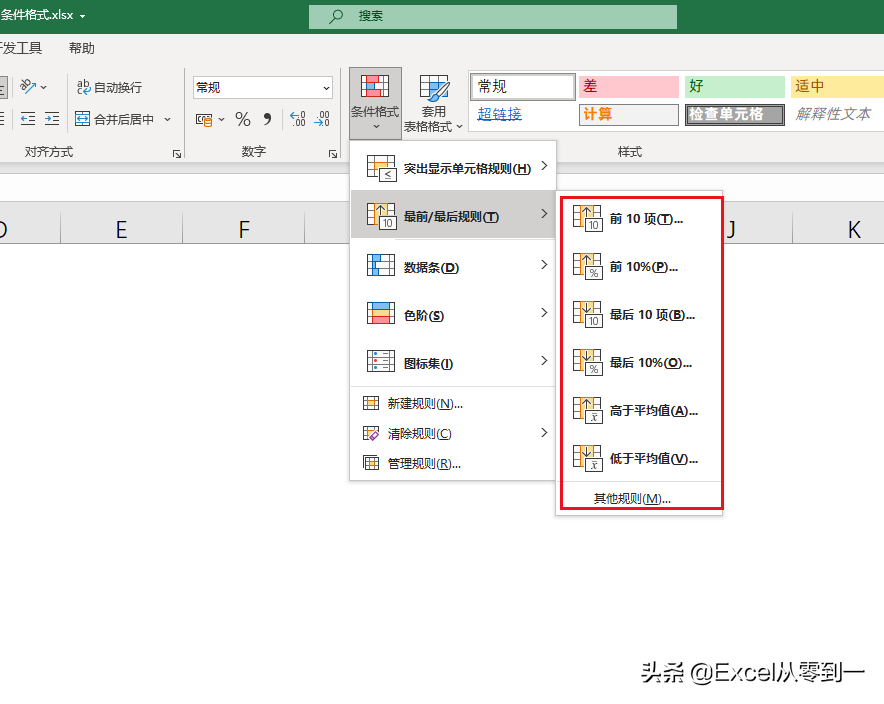884x704 pixels.
Task: Click the percent style icon
Action: (x=244, y=118)
